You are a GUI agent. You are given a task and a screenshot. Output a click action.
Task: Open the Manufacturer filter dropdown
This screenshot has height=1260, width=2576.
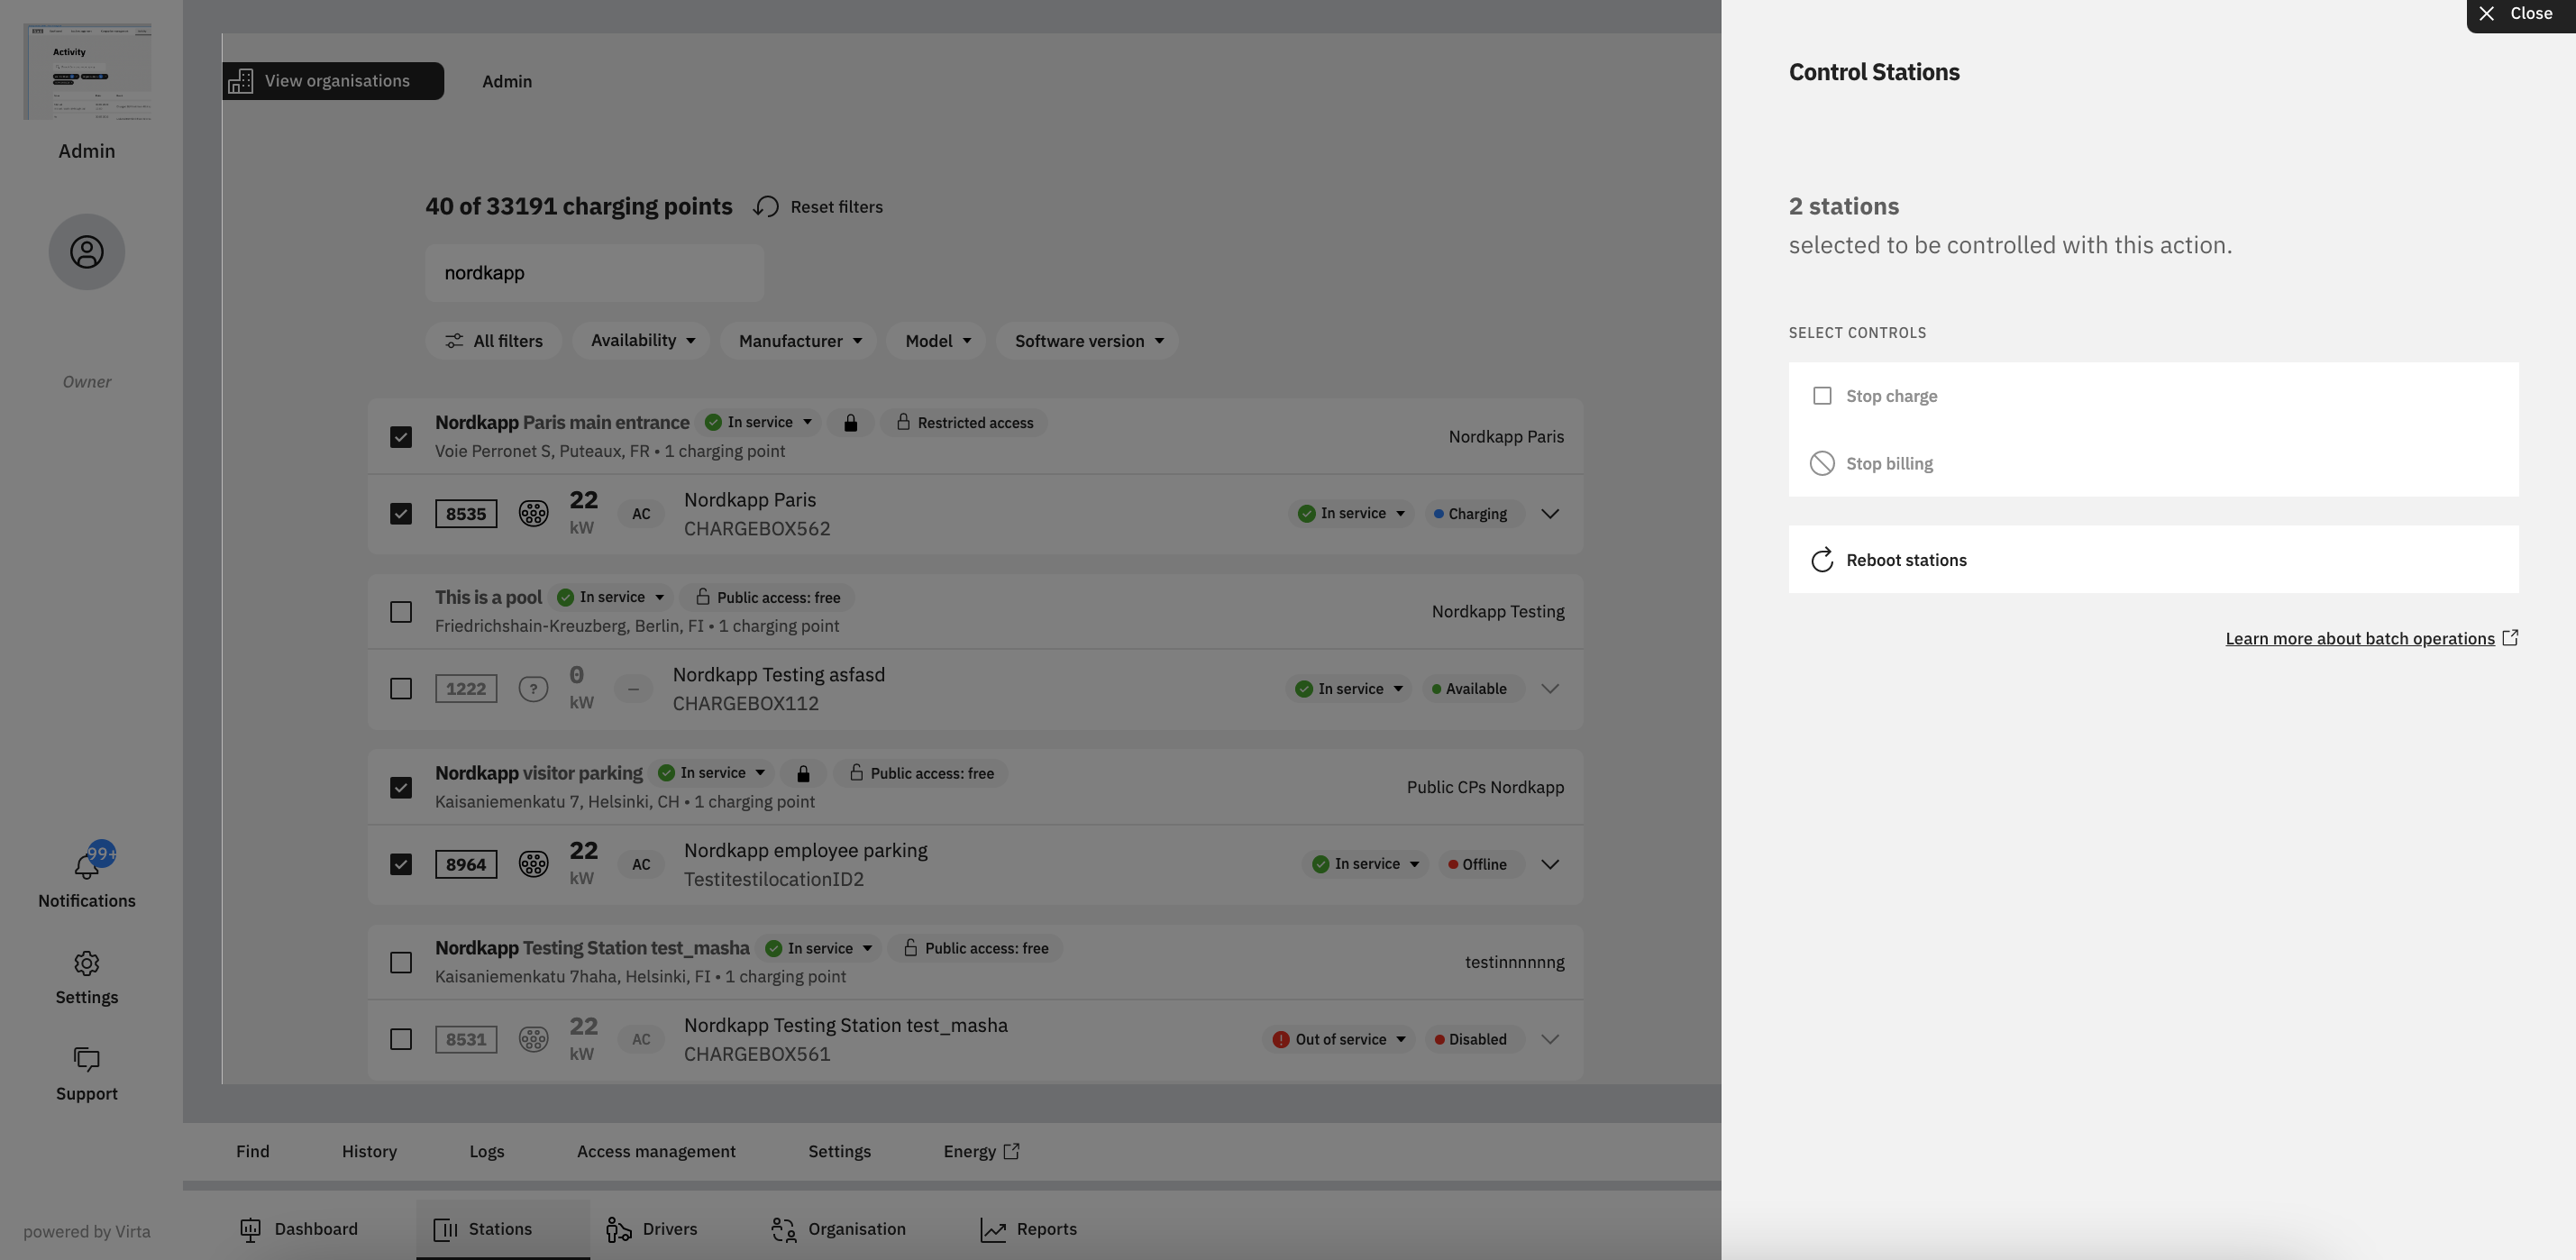[799, 341]
